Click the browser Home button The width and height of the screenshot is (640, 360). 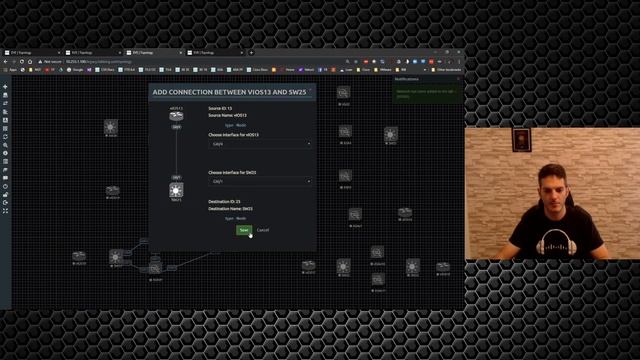30,62
